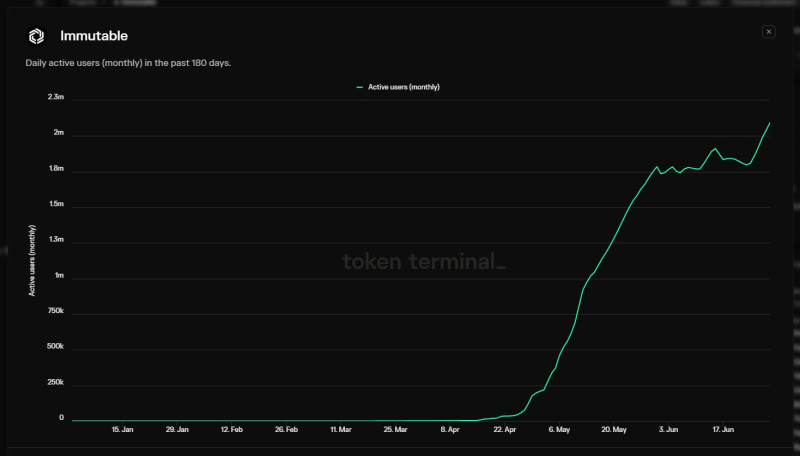Click the 1m y-axis label
Image resolution: width=800 pixels, height=456 pixels.
coord(59,275)
